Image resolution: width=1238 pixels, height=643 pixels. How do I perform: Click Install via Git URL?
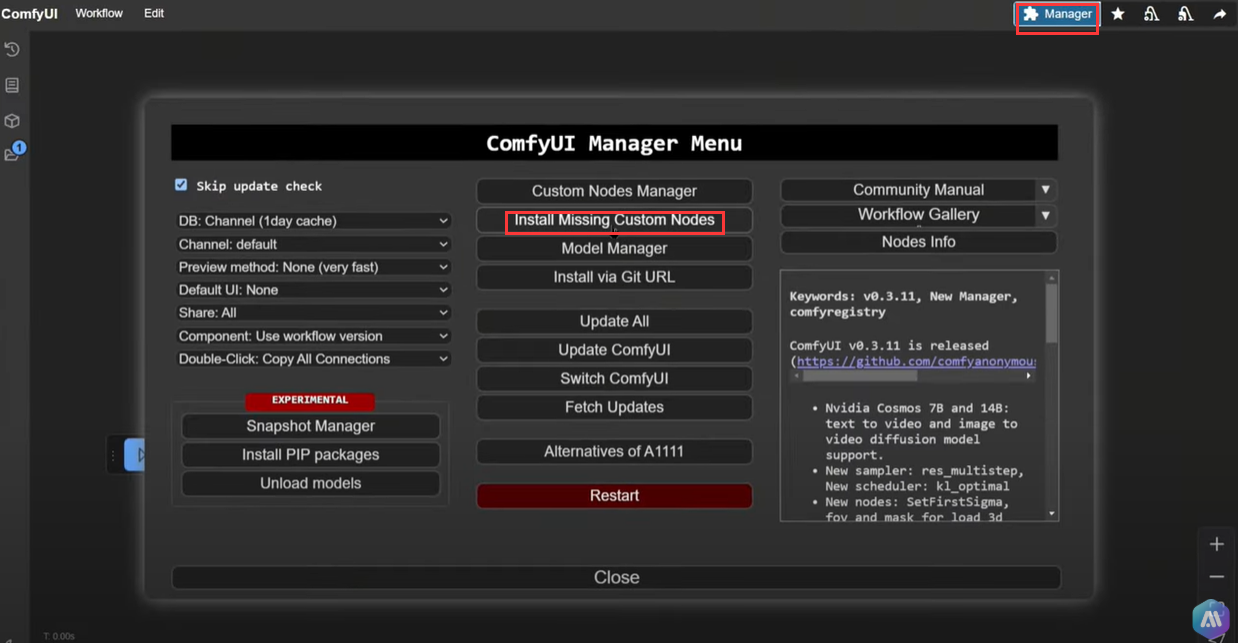[614, 277]
